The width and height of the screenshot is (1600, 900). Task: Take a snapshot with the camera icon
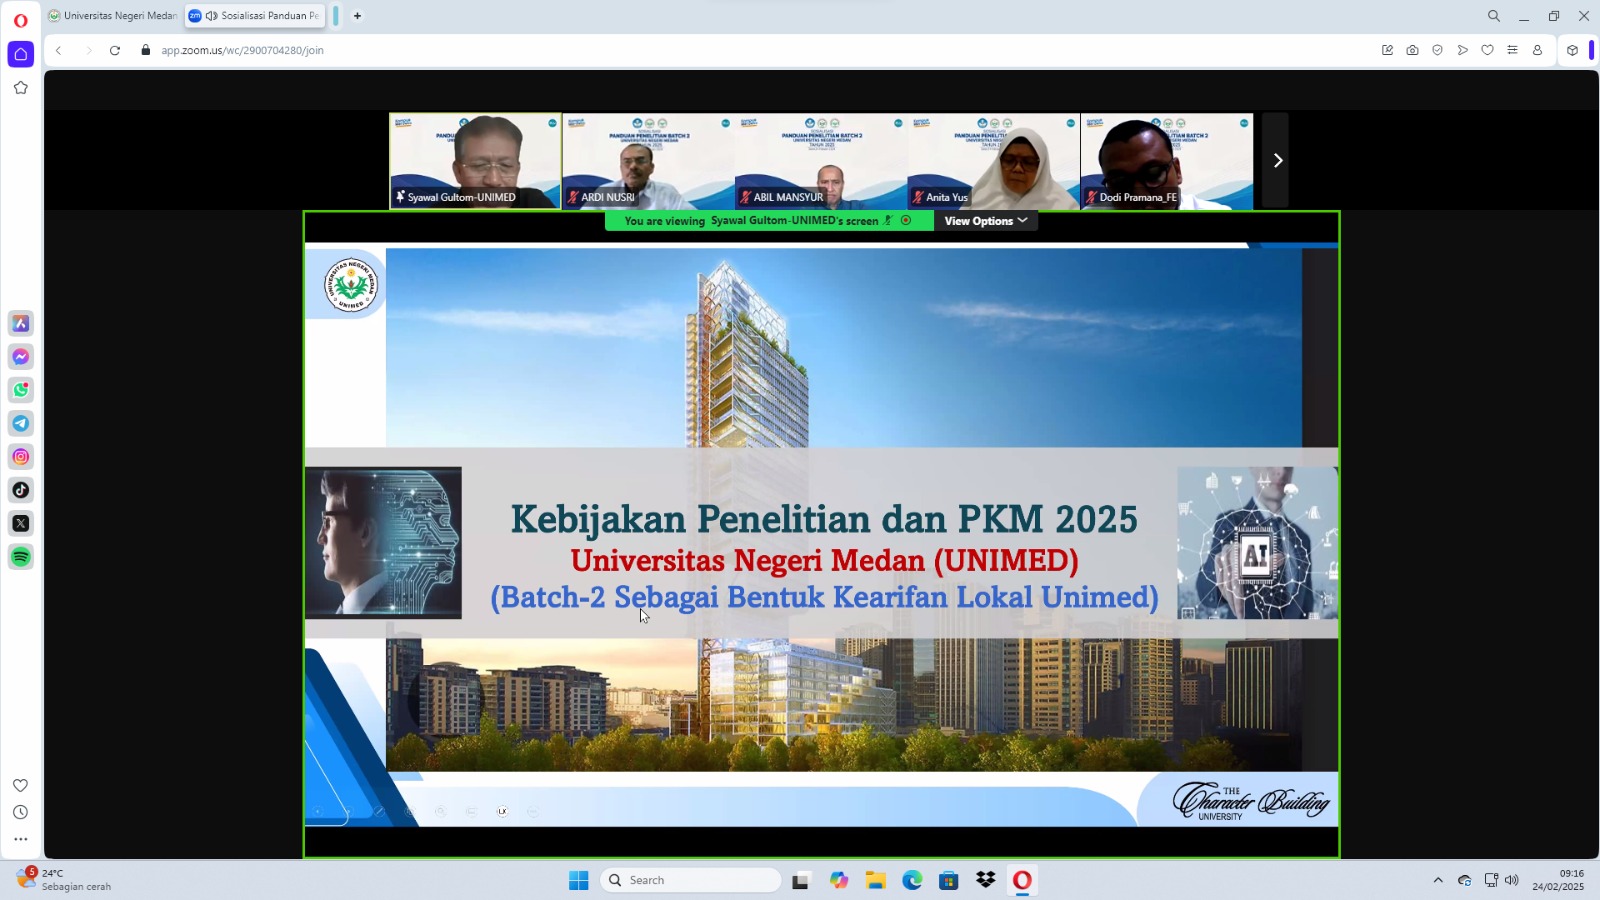click(1412, 50)
